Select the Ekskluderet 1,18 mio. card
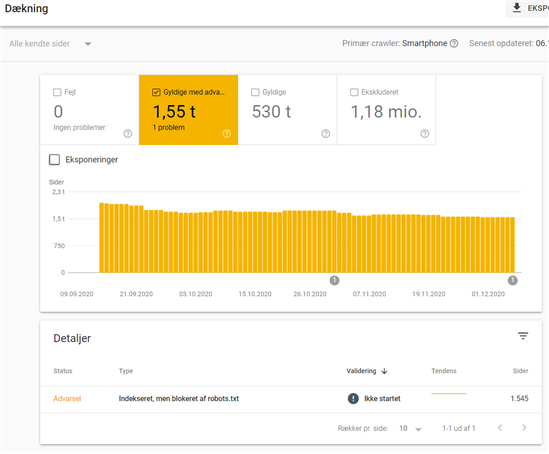Viewport: 549px width, 454px height. point(386,110)
